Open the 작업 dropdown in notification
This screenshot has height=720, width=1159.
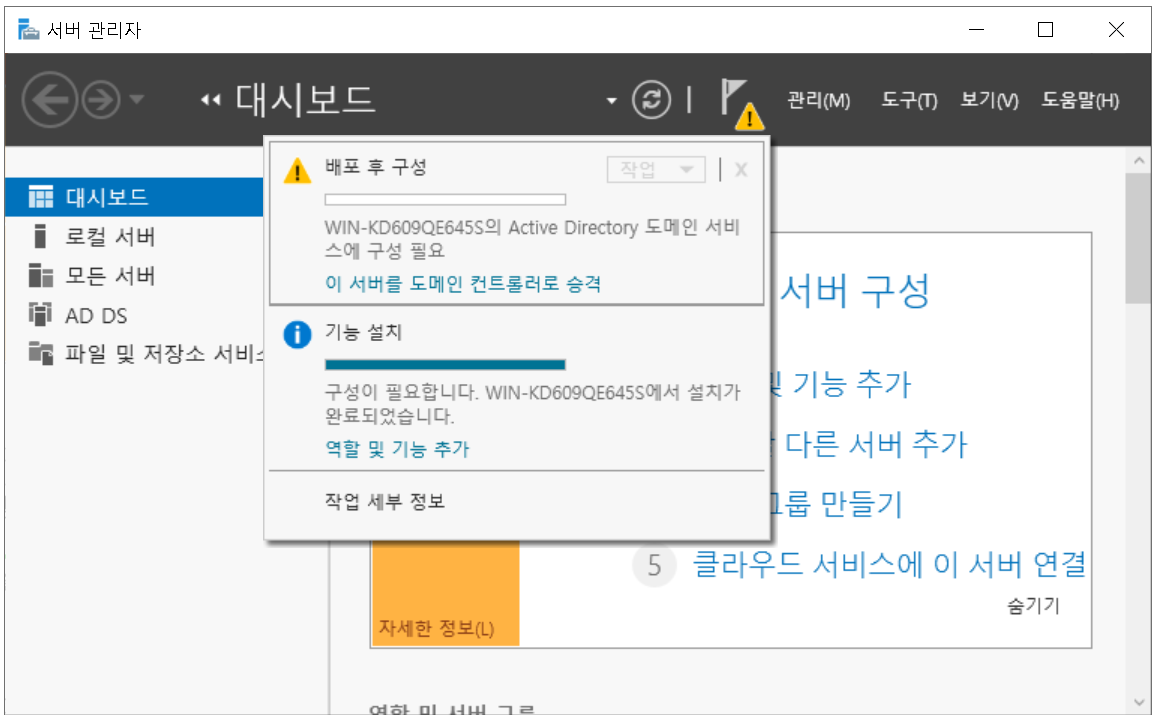point(656,169)
